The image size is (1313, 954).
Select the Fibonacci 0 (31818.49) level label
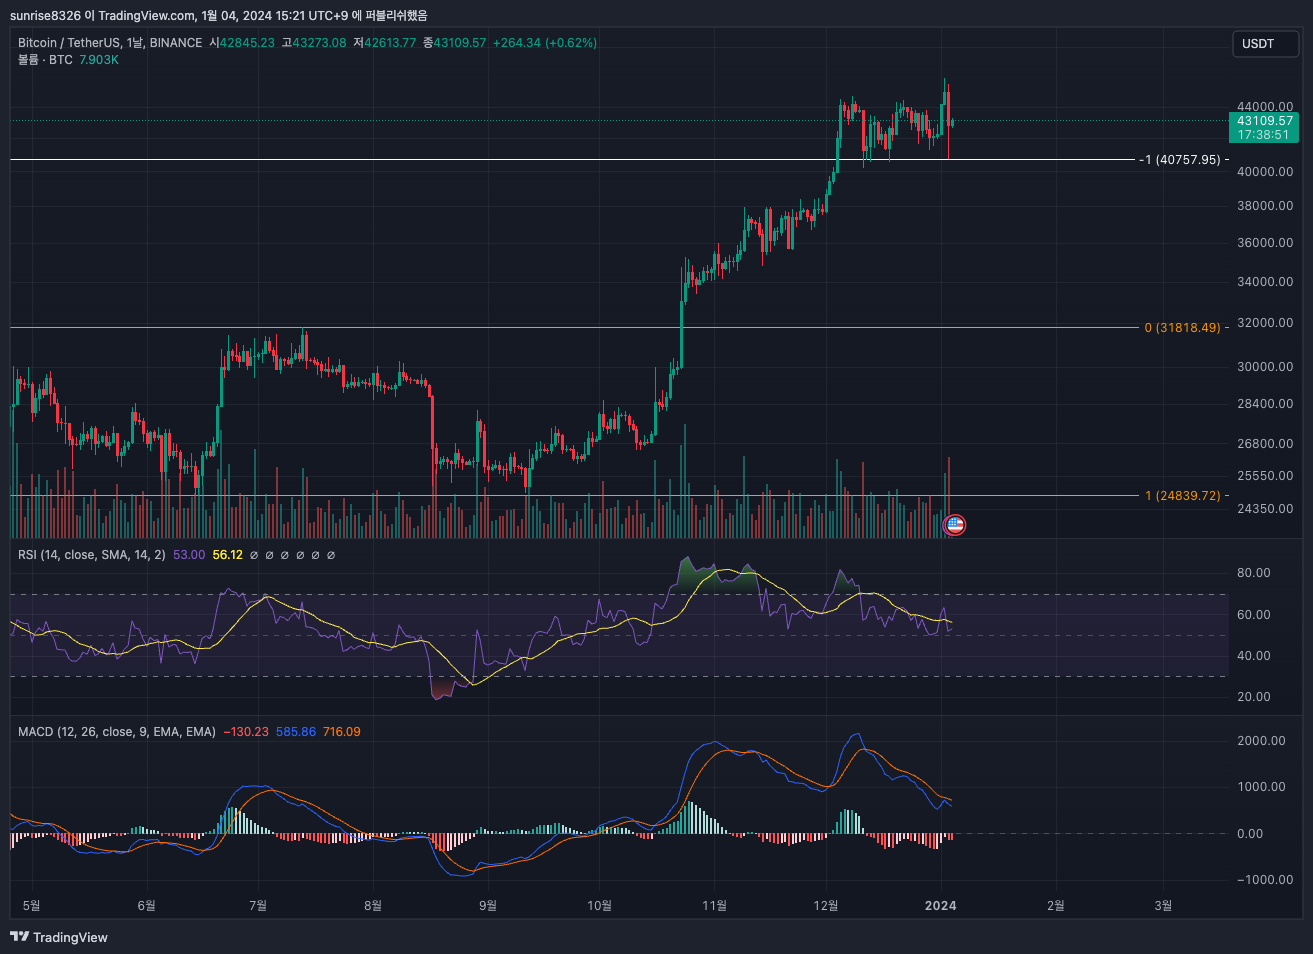click(x=1183, y=327)
